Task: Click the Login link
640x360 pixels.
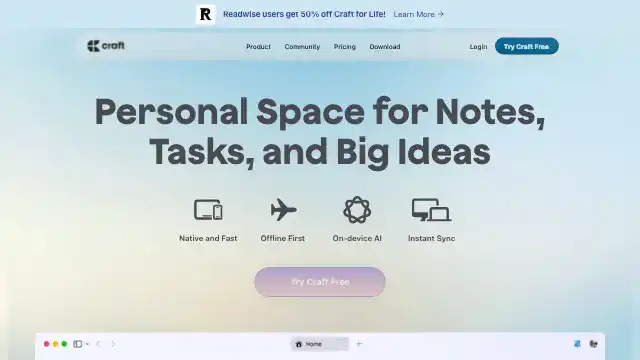Action: tap(478, 47)
